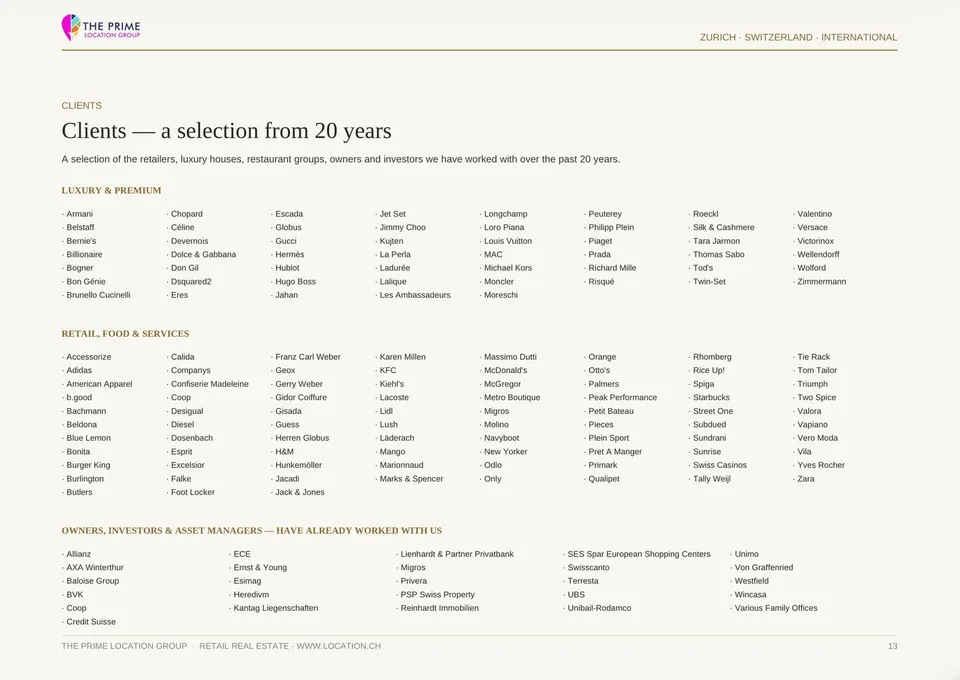Click the Clients page main heading
Screen dimensions: 960x680
click(227, 131)
